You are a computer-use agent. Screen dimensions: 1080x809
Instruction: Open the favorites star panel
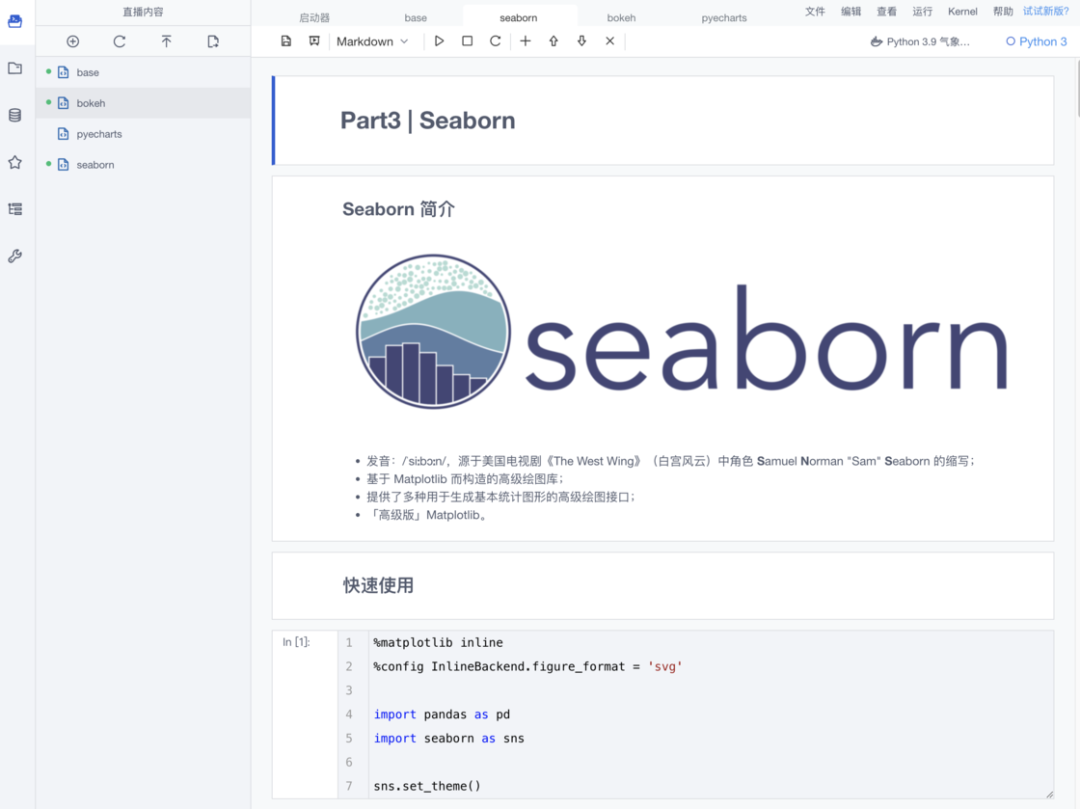click(15, 162)
